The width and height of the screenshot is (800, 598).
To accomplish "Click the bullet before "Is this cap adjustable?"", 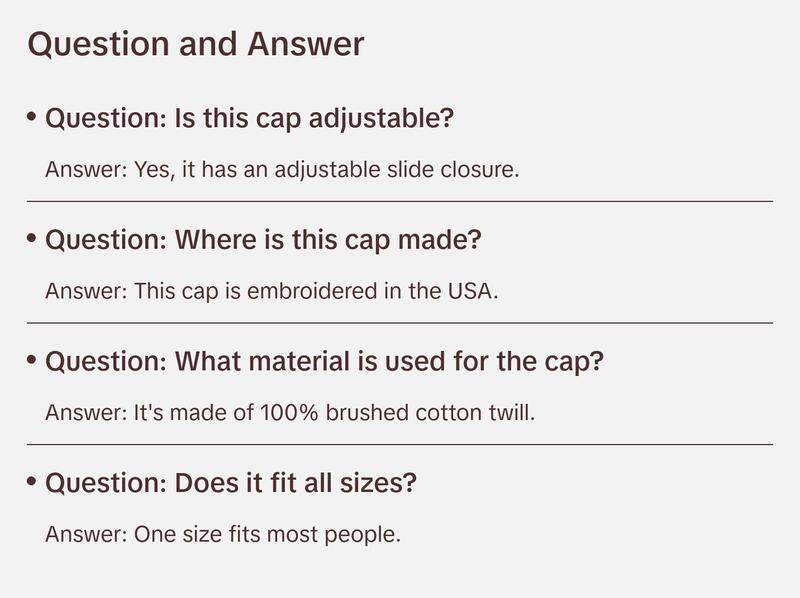I will (x=32, y=117).
